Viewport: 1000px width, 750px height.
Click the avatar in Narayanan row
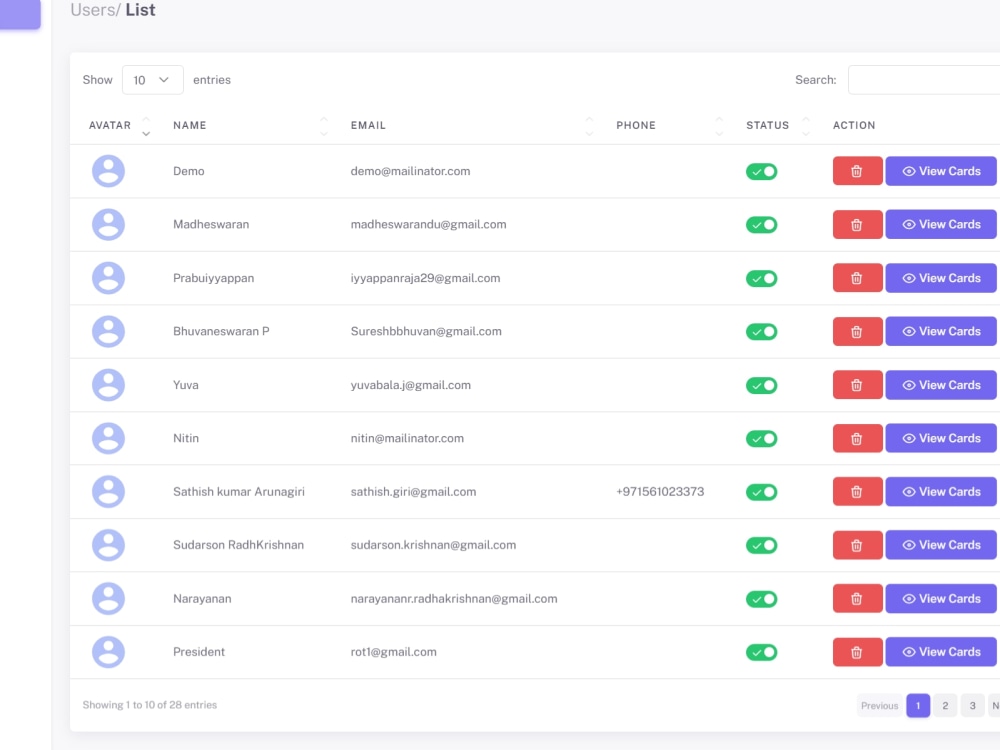click(x=108, y=599)
